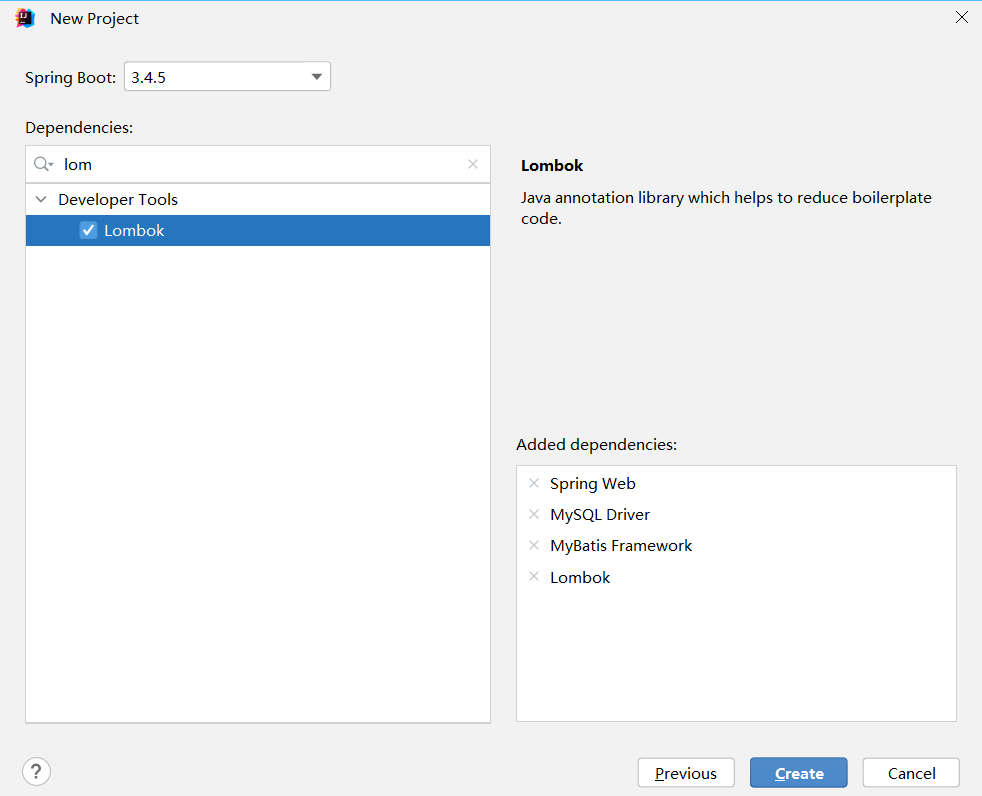Click the Java annotation library description
This screenshot has height=796, width=982.
pos(726,207)
